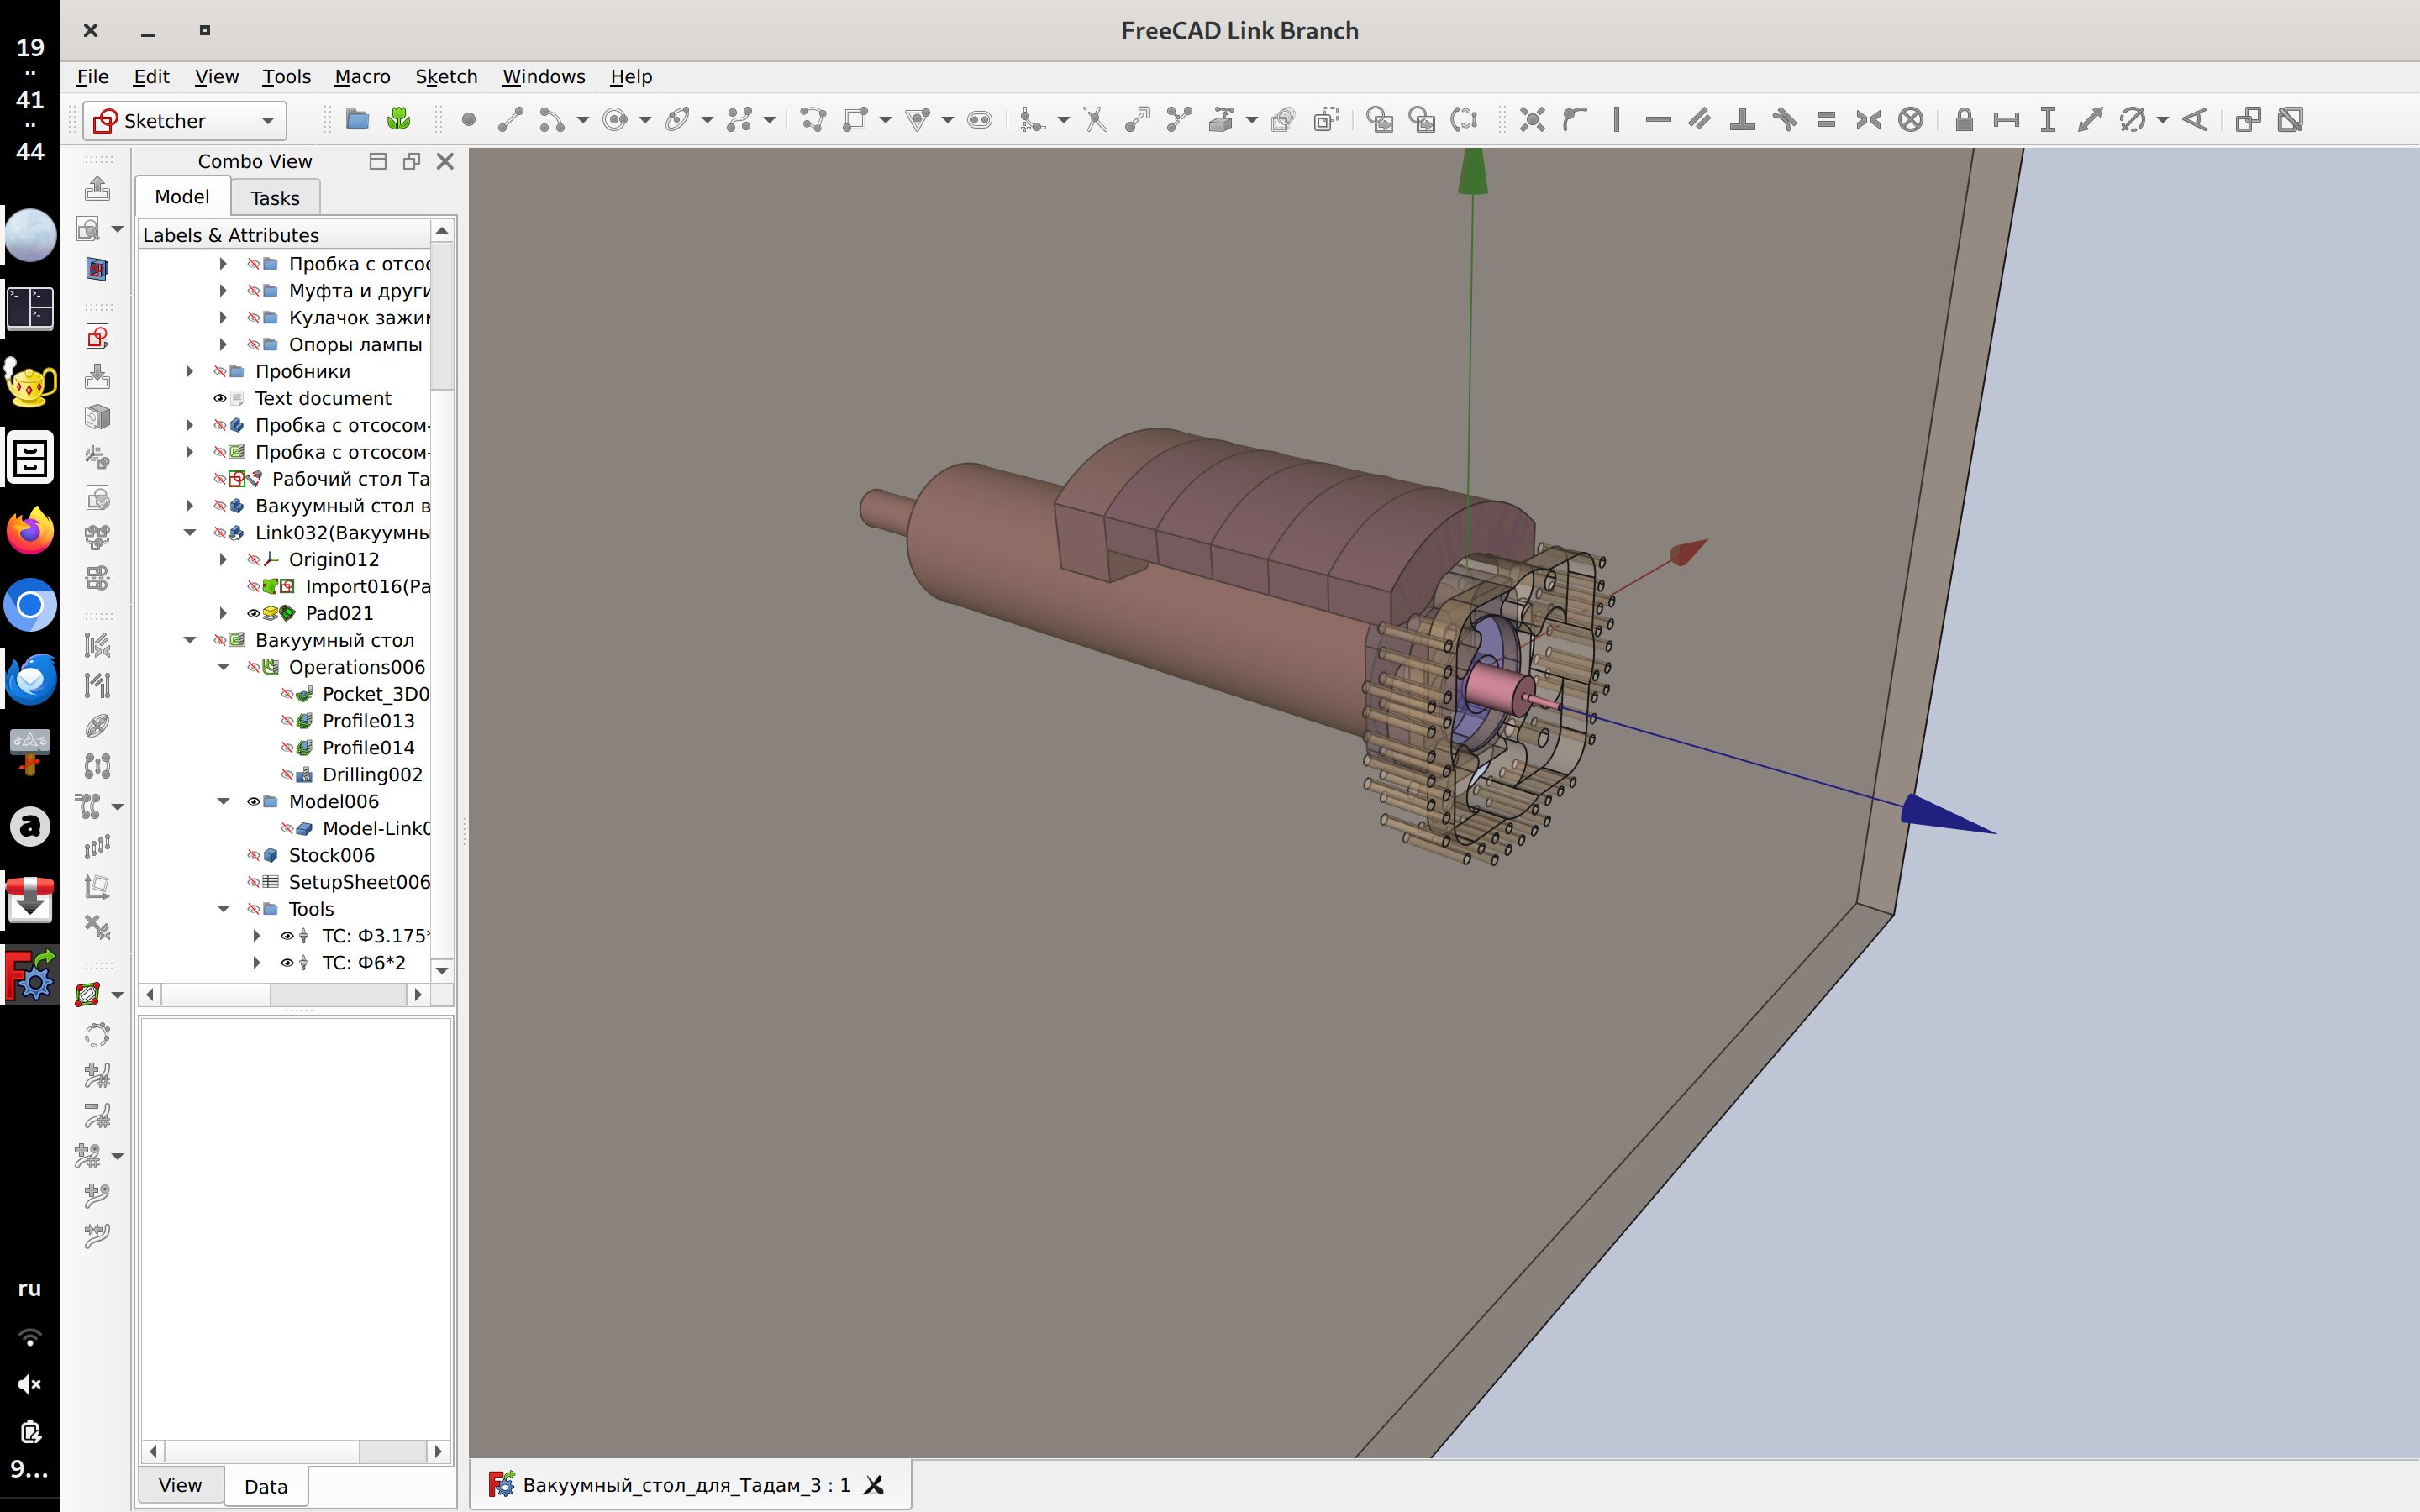The image size is (2420, 1512).
Task: Select the Drilling002 tree item
Action: [371, 774]
